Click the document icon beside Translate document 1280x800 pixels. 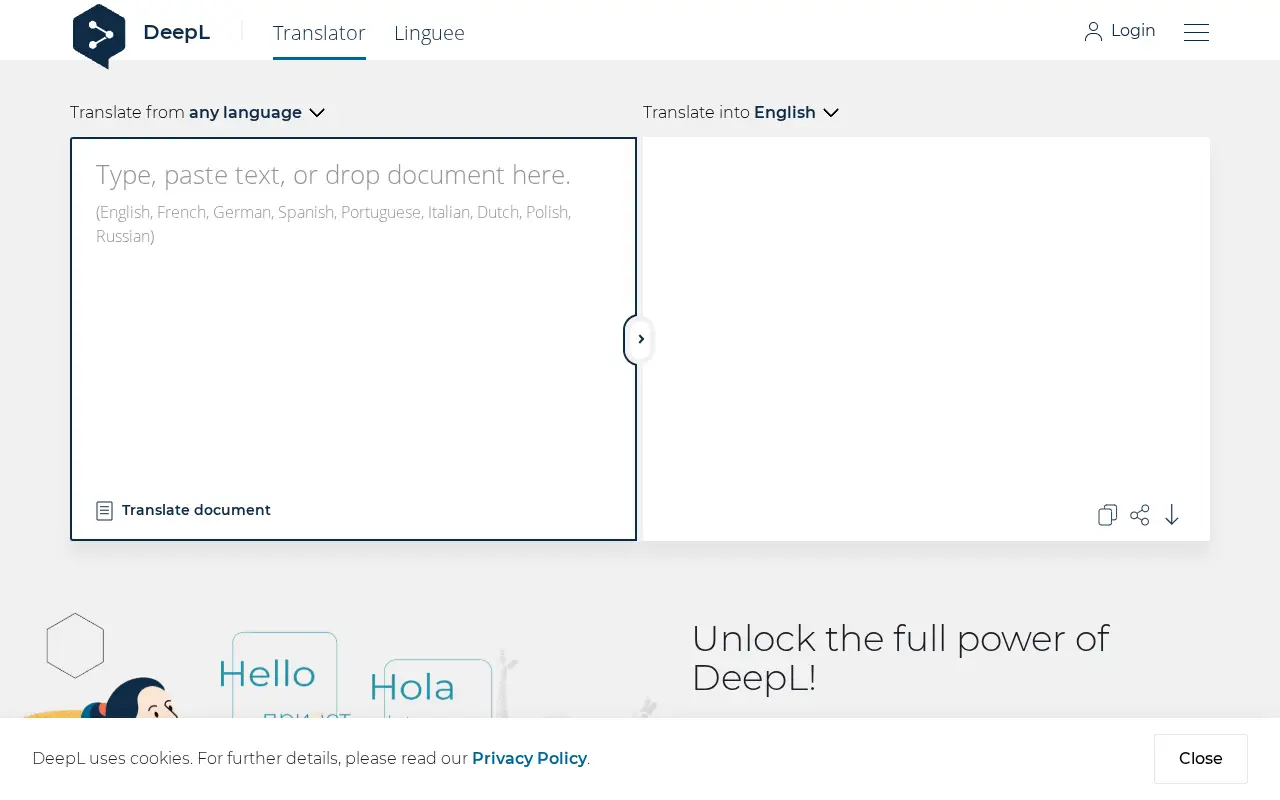click(x=104, y=511)
